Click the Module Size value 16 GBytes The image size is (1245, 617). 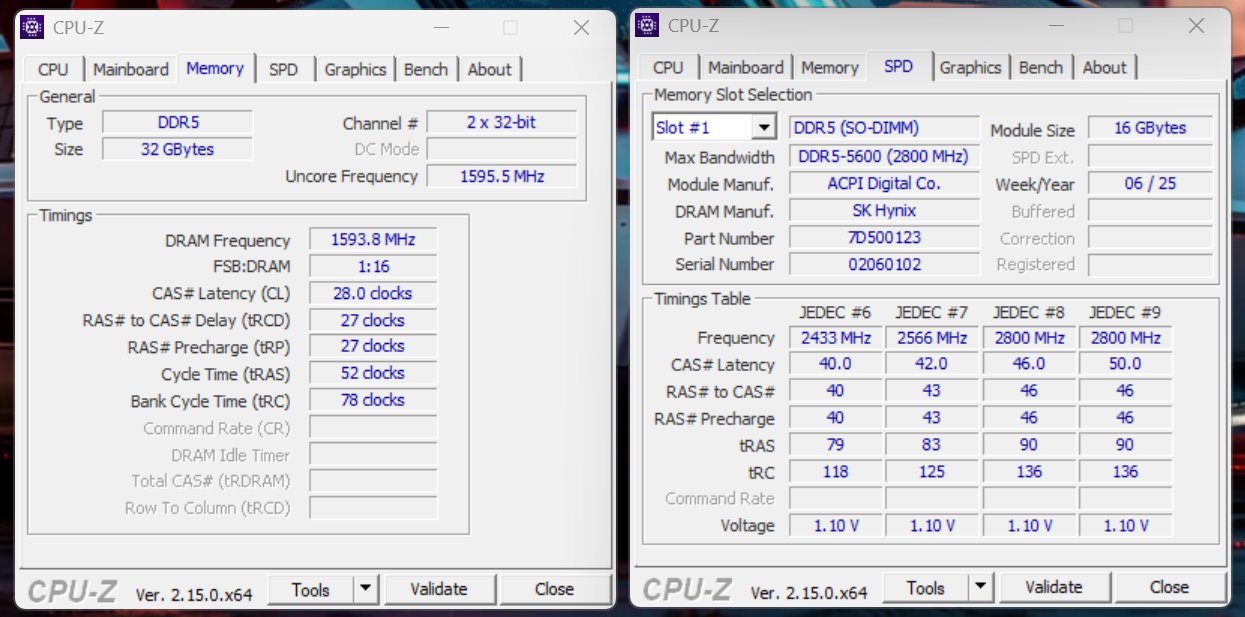1150,128
